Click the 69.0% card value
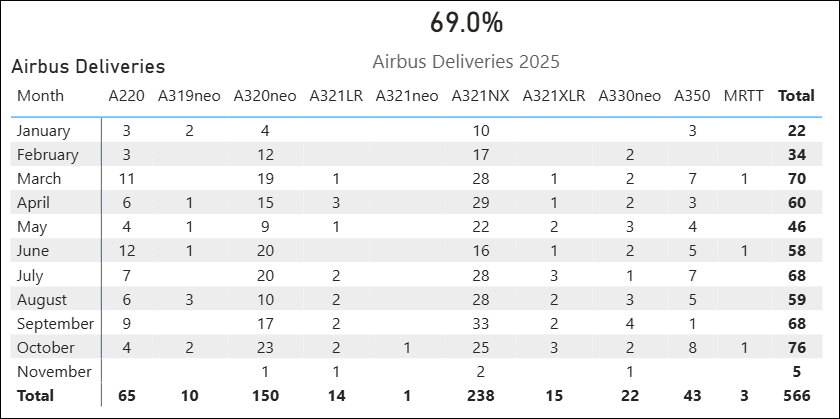 467,22
